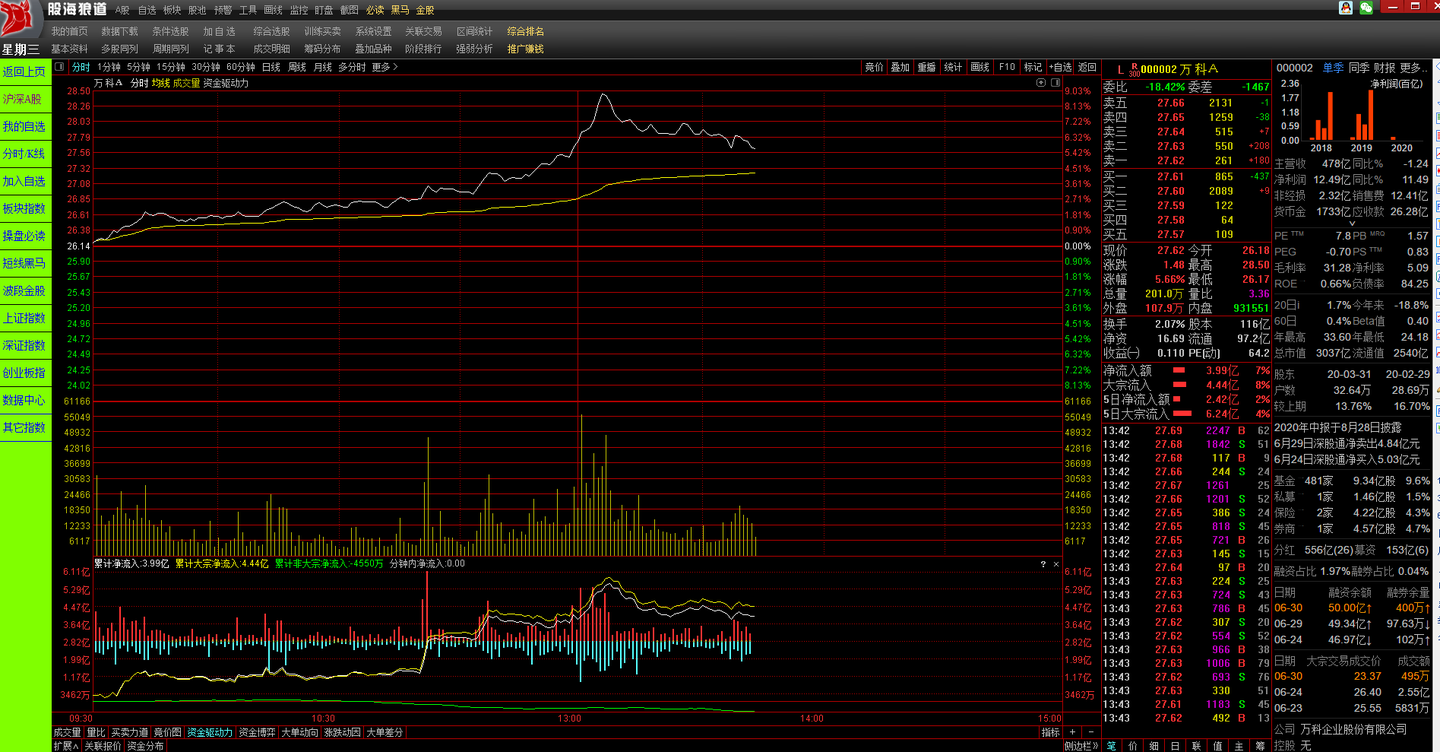The height and width of the screenshot is (752, 1440).
Task: Click 返回上页 in left sidebar
Action: [25, 72]
